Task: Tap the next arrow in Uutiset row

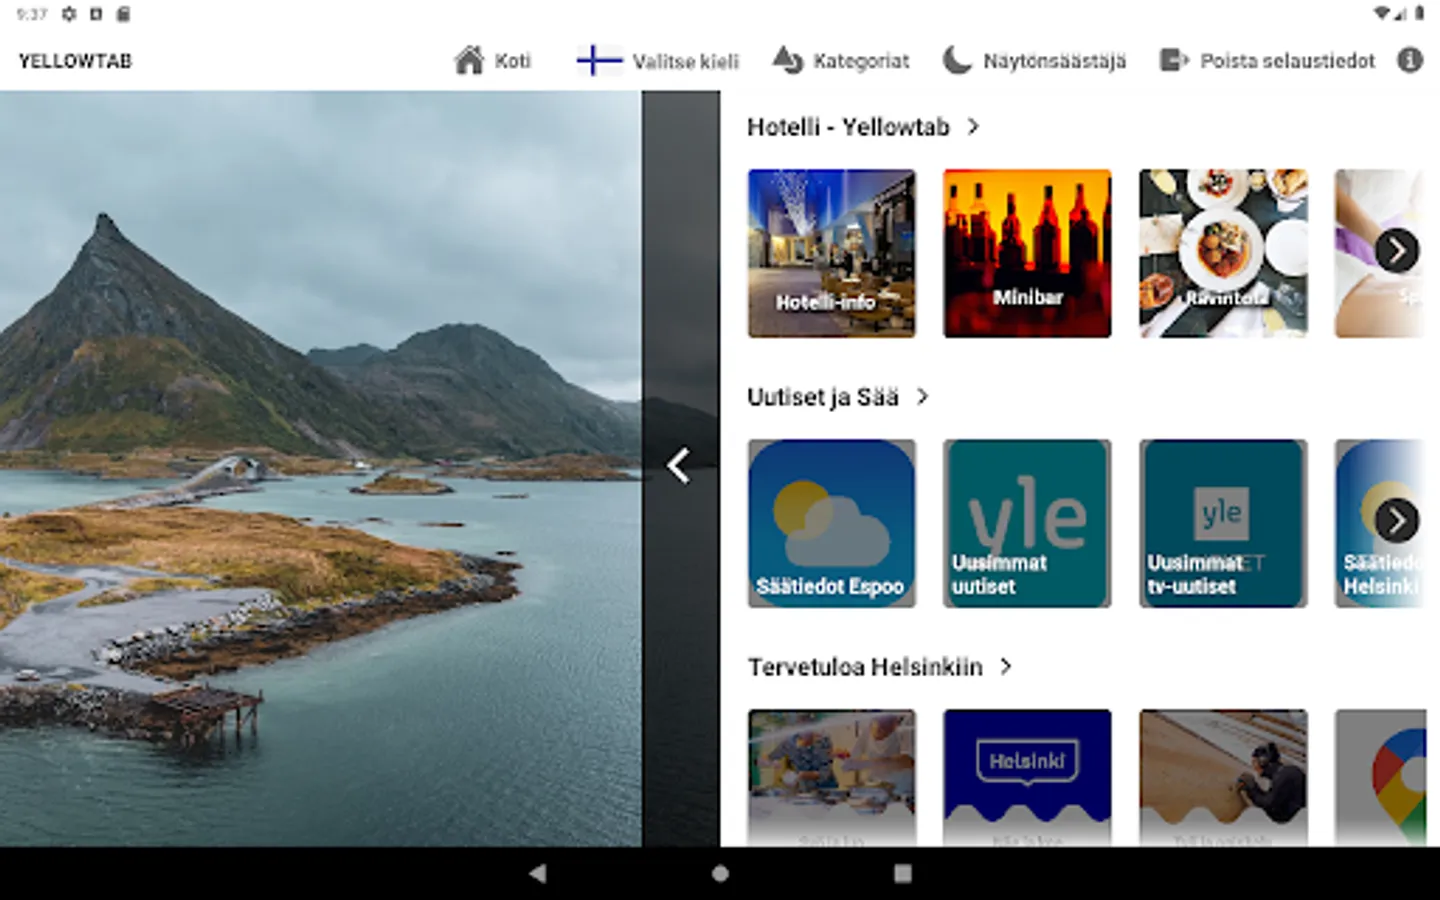Action: point(1397,520)
